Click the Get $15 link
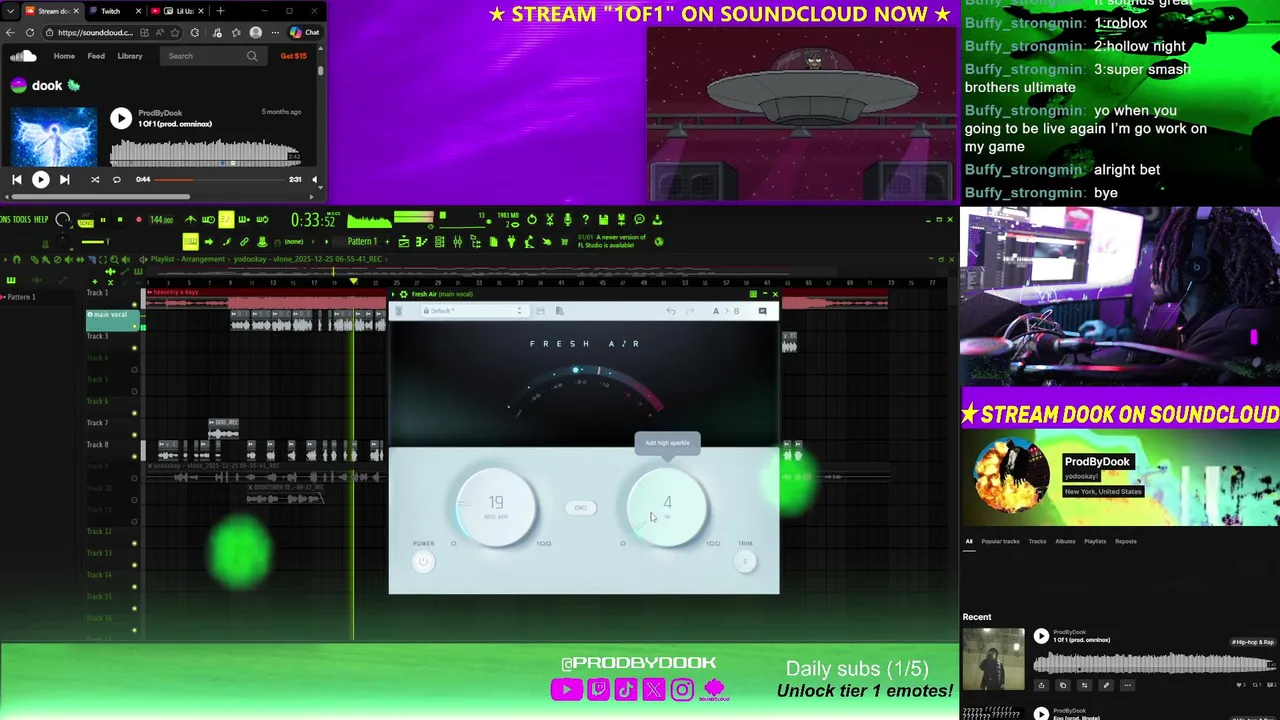 pyautogui.click(x=294, y=56)
